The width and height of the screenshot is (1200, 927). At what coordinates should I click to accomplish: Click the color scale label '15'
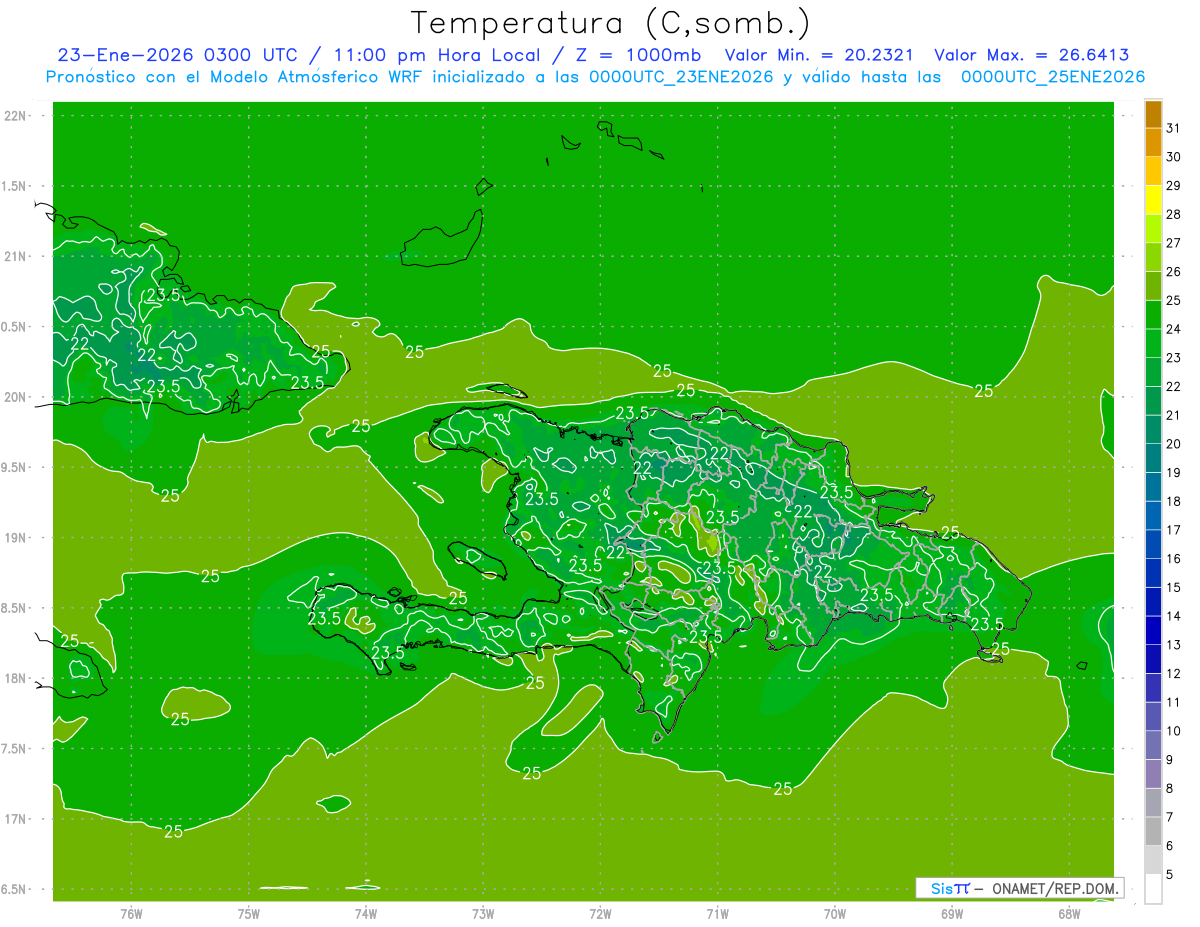[x=1174, y=588]
